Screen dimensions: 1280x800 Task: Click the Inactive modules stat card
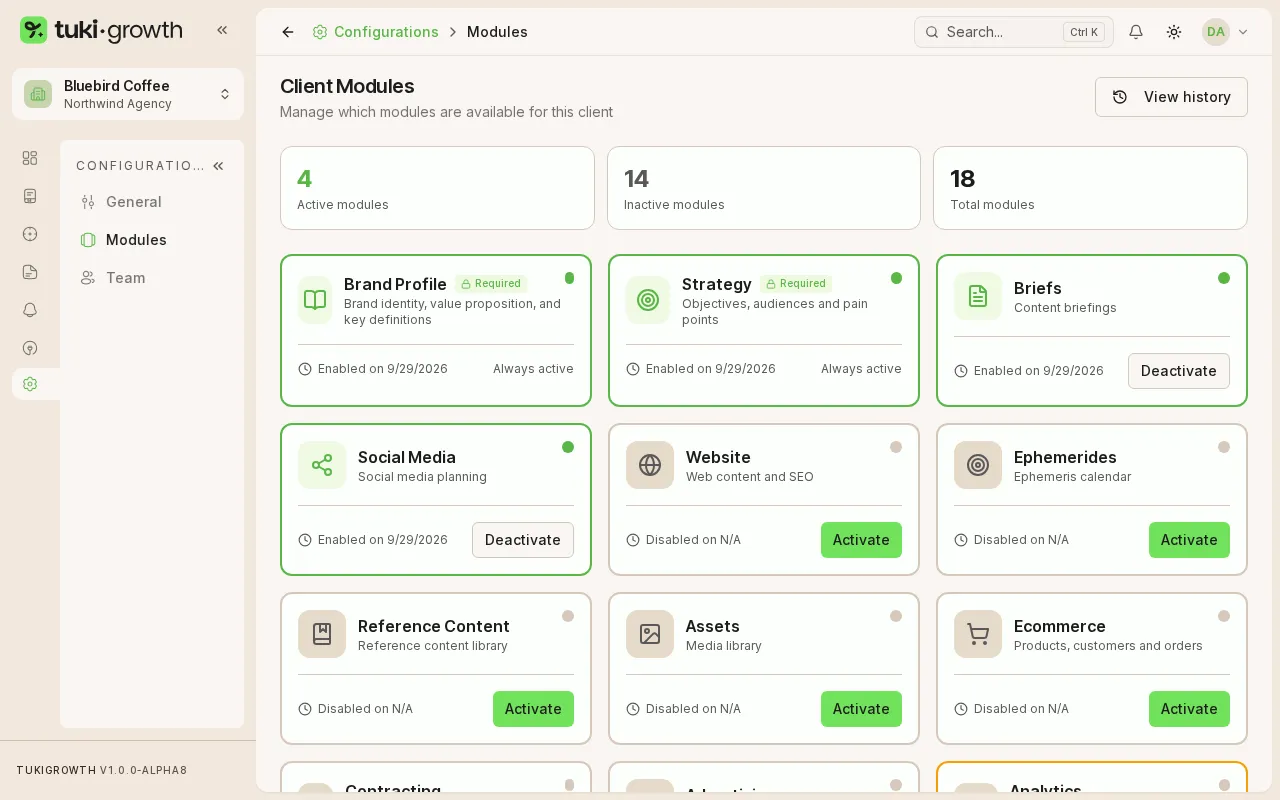pos(764,188)
